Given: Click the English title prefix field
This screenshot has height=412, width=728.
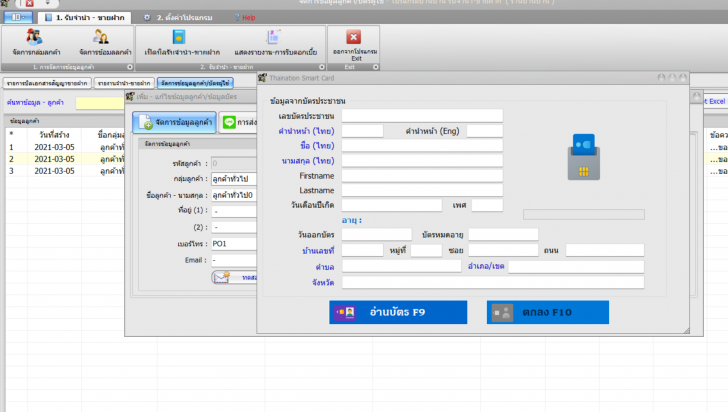Looking at the screenshot, I should (x=485, y=131).
